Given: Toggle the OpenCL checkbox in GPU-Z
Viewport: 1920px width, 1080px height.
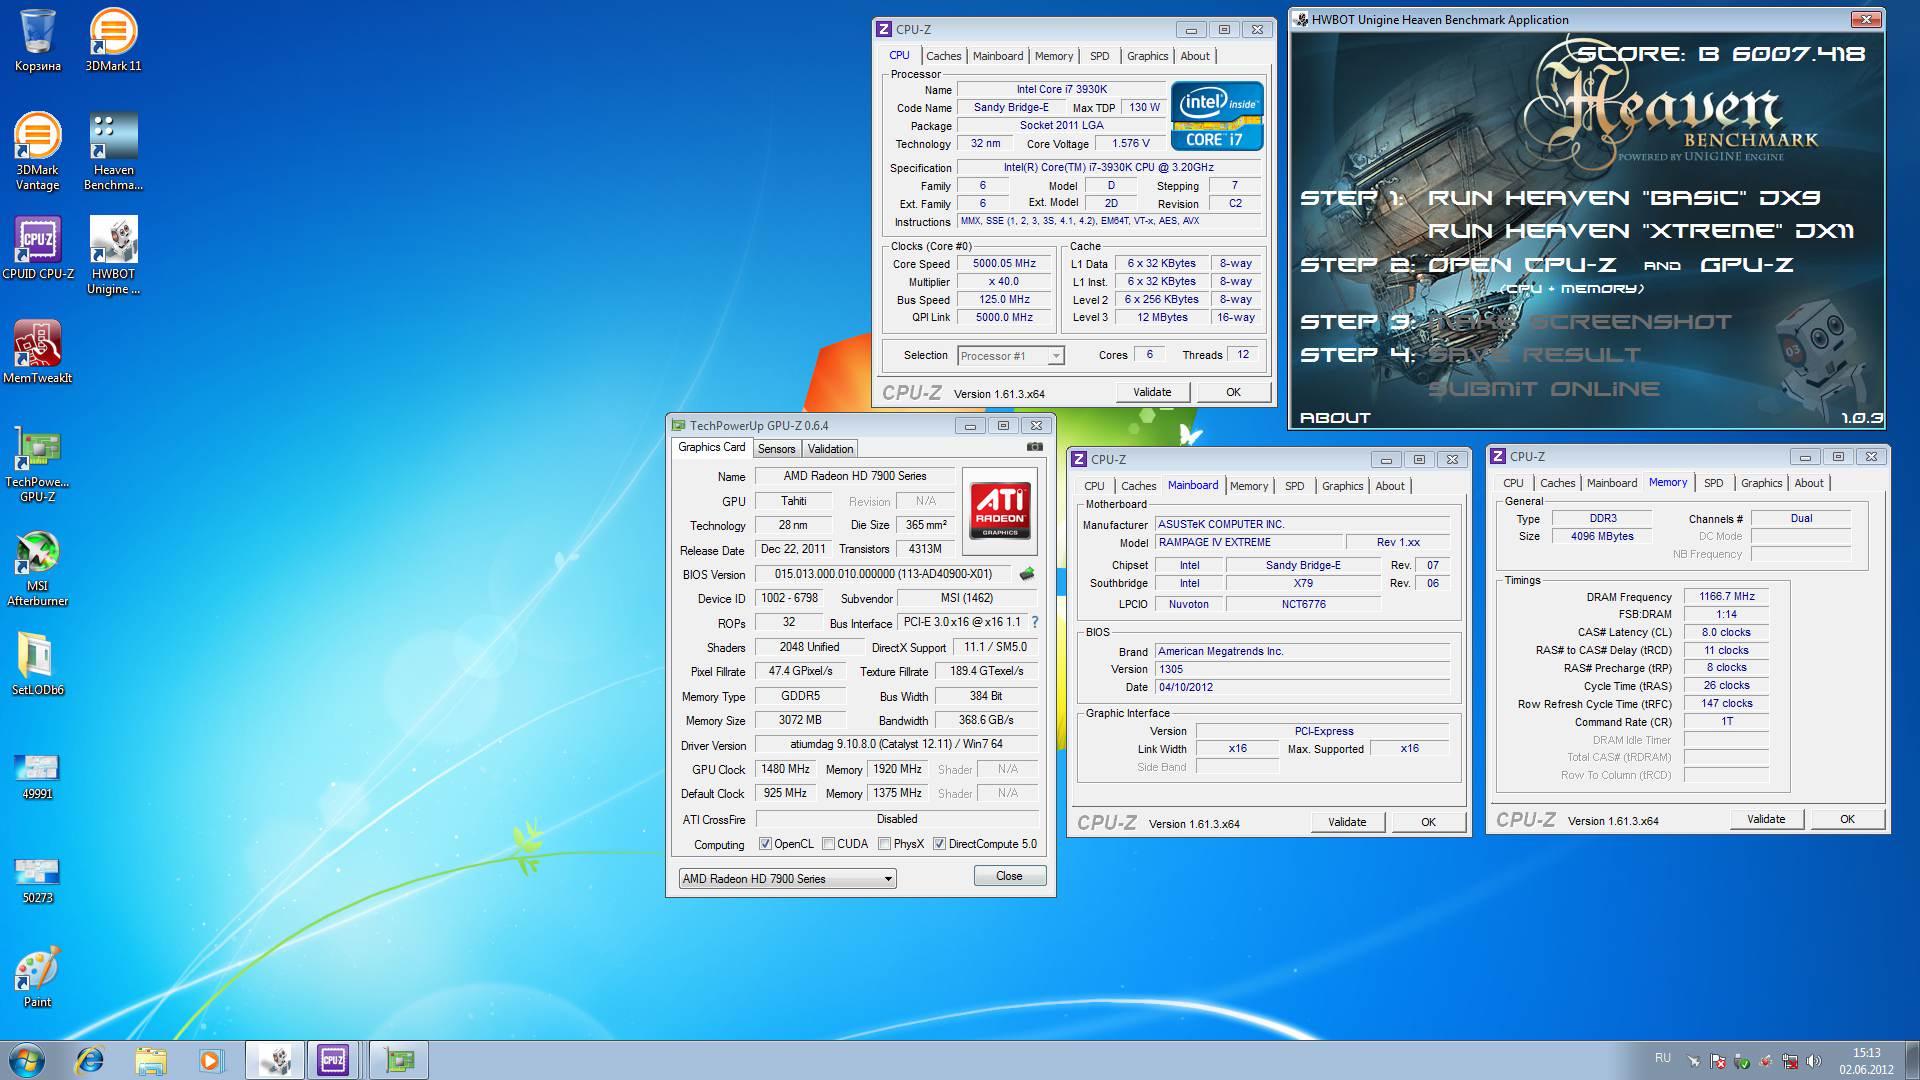Looking at the screenshot, I should click(765, 844).
